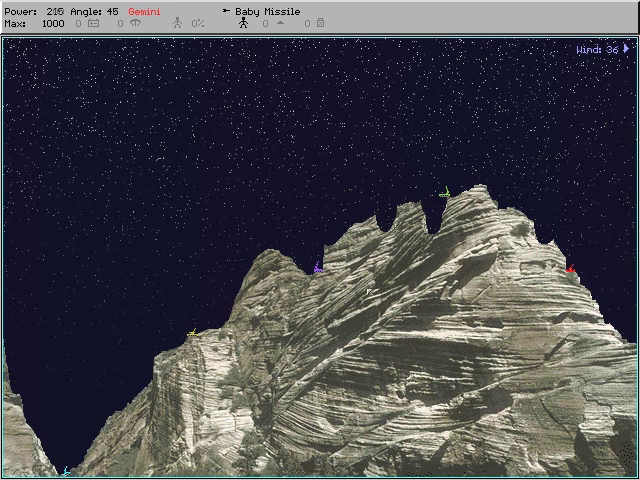Click the black player figure icon
640x480 pixels.
click(x=243, y=23)
